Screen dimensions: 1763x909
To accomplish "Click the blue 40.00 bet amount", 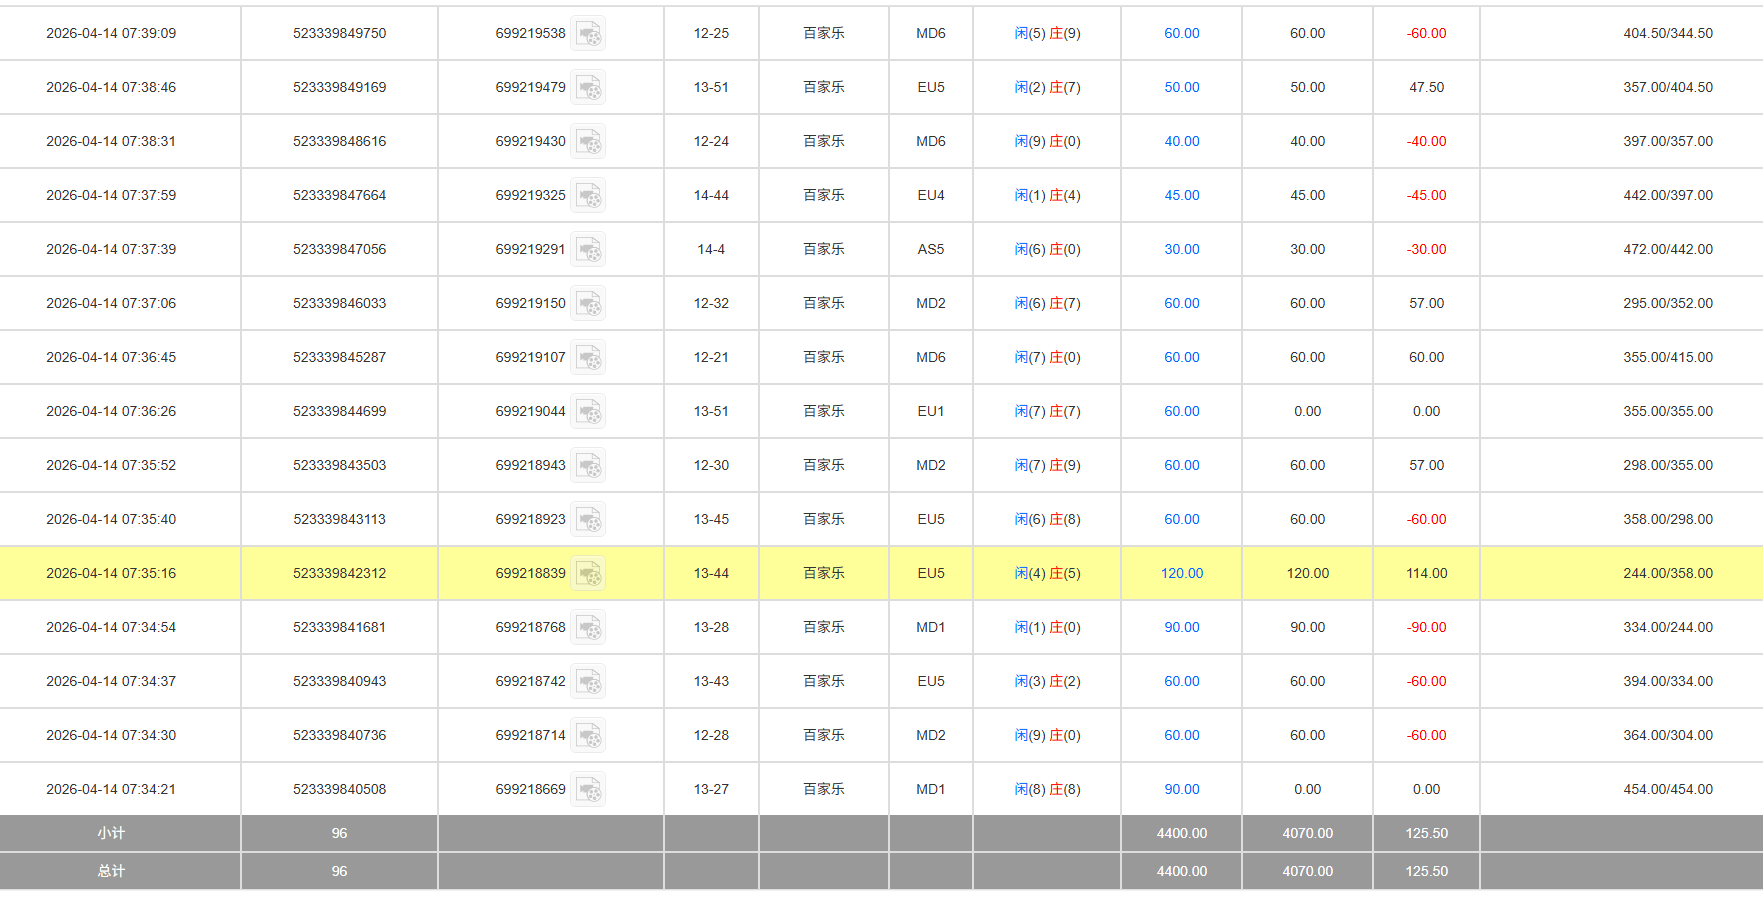I will 1181,142.
